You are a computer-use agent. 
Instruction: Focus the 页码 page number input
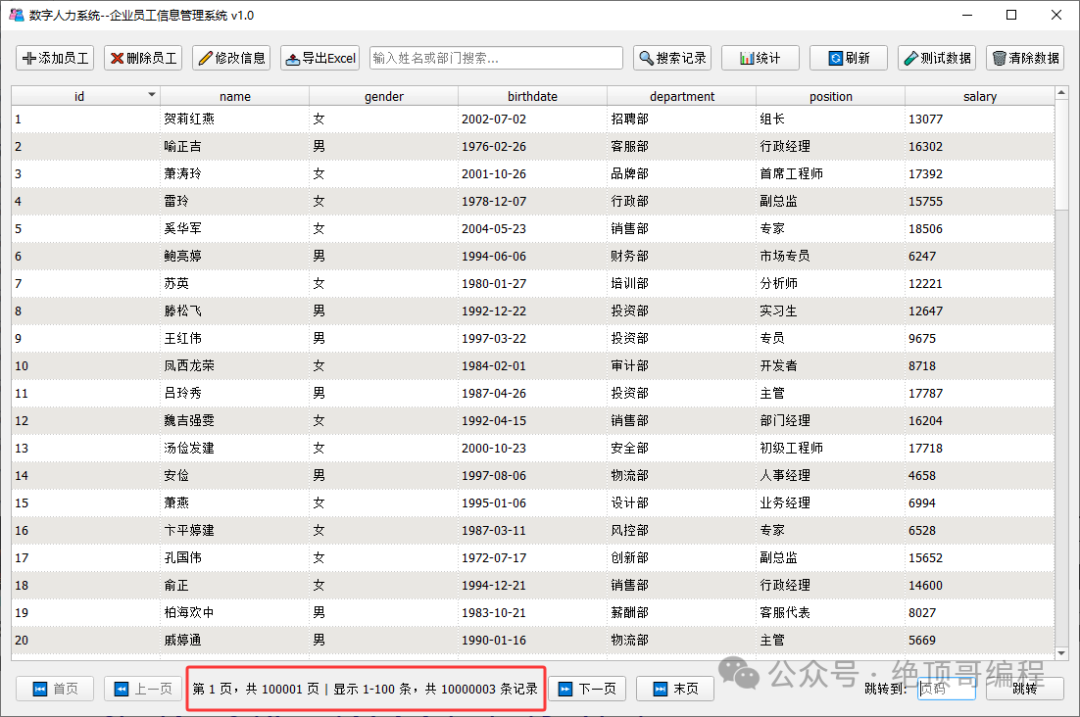pyautogui.click(x=946, y=688)
